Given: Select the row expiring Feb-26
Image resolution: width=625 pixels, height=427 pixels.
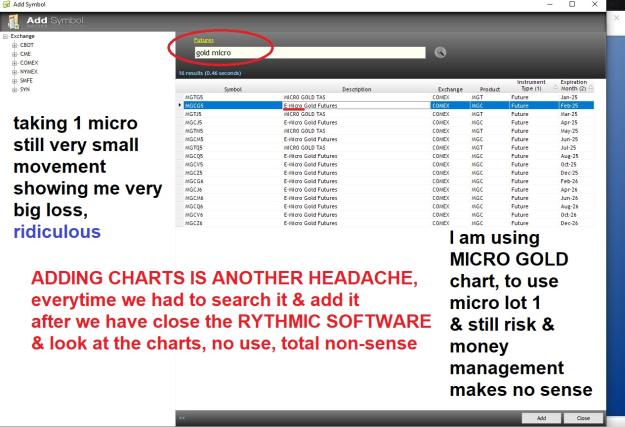Looking at the screenshot, I should (x=385, y=181).
